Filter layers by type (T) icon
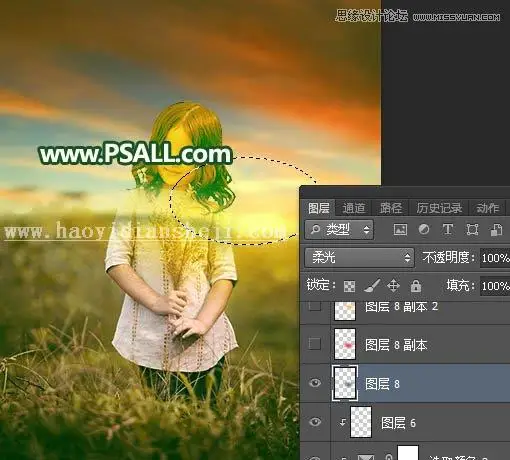This screenshot has width=510, height=460. pos(448,229)
